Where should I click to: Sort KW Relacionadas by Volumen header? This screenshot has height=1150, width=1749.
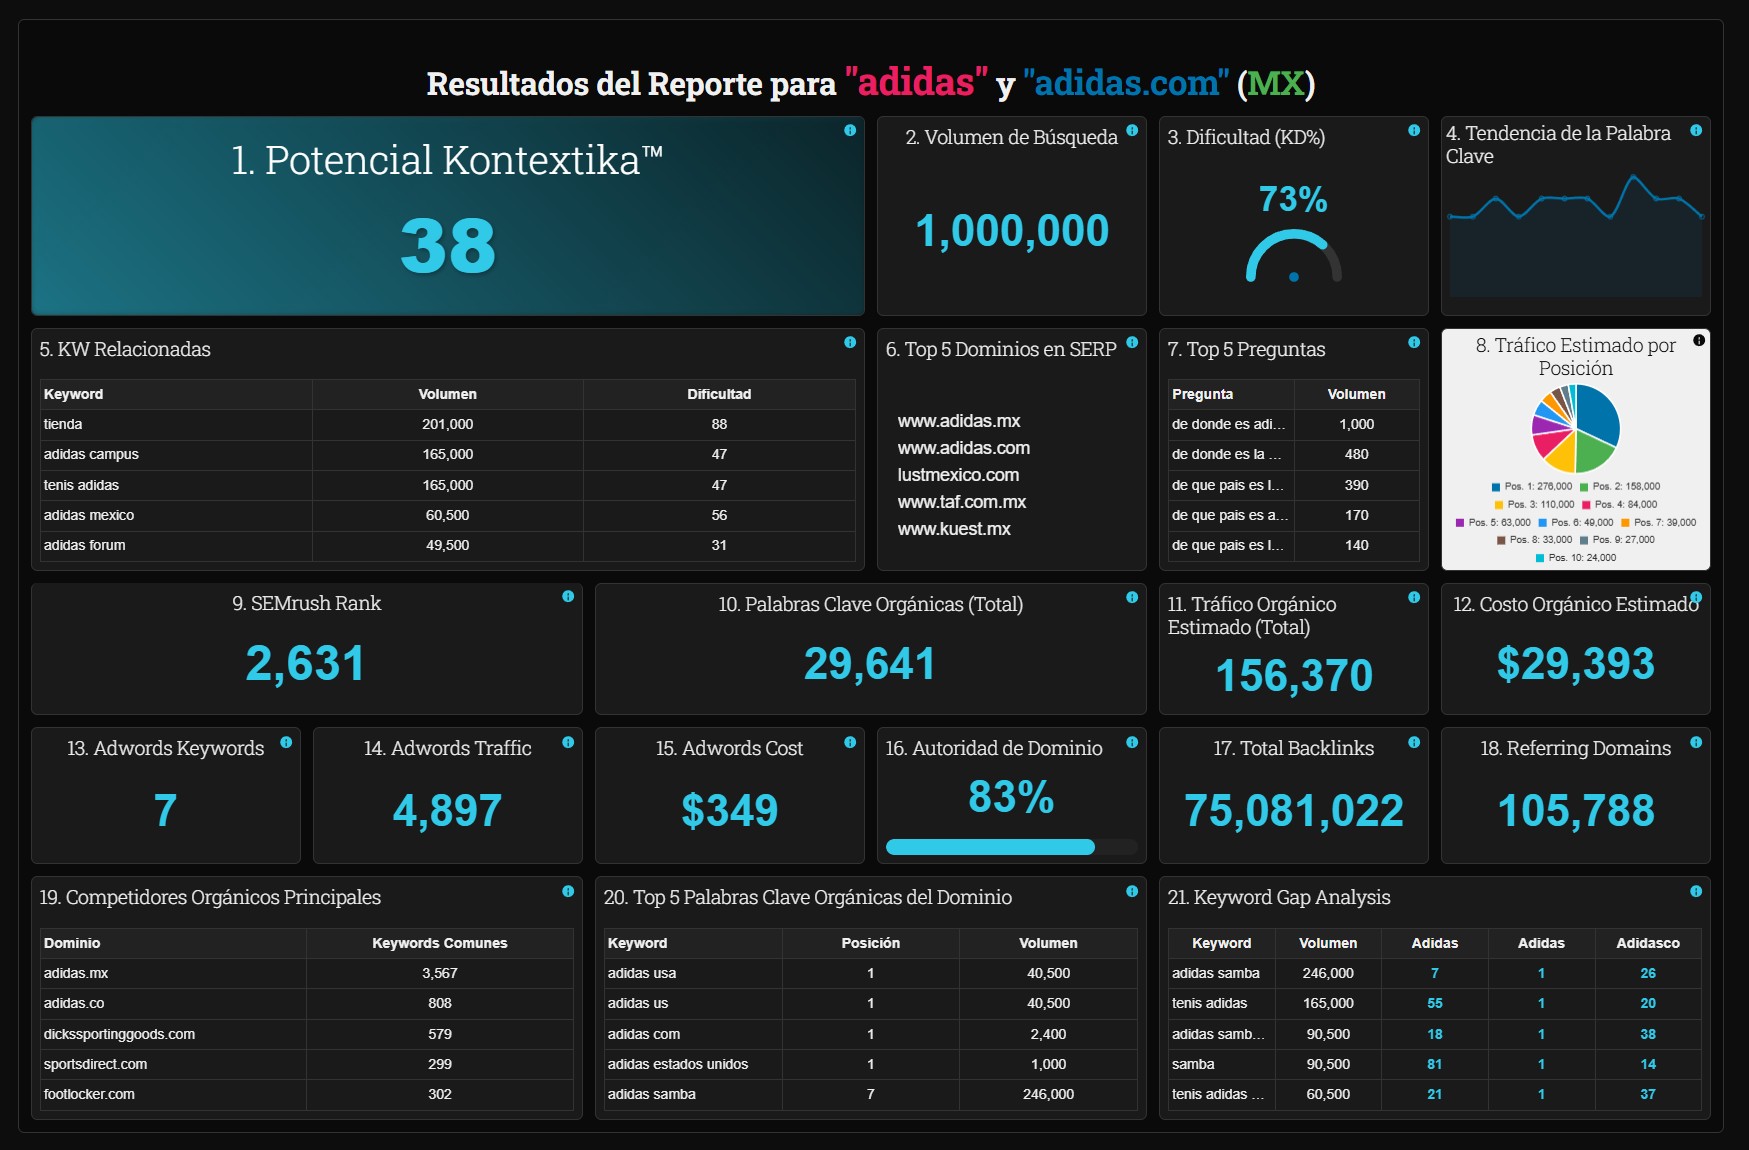(x=447, y=394)
